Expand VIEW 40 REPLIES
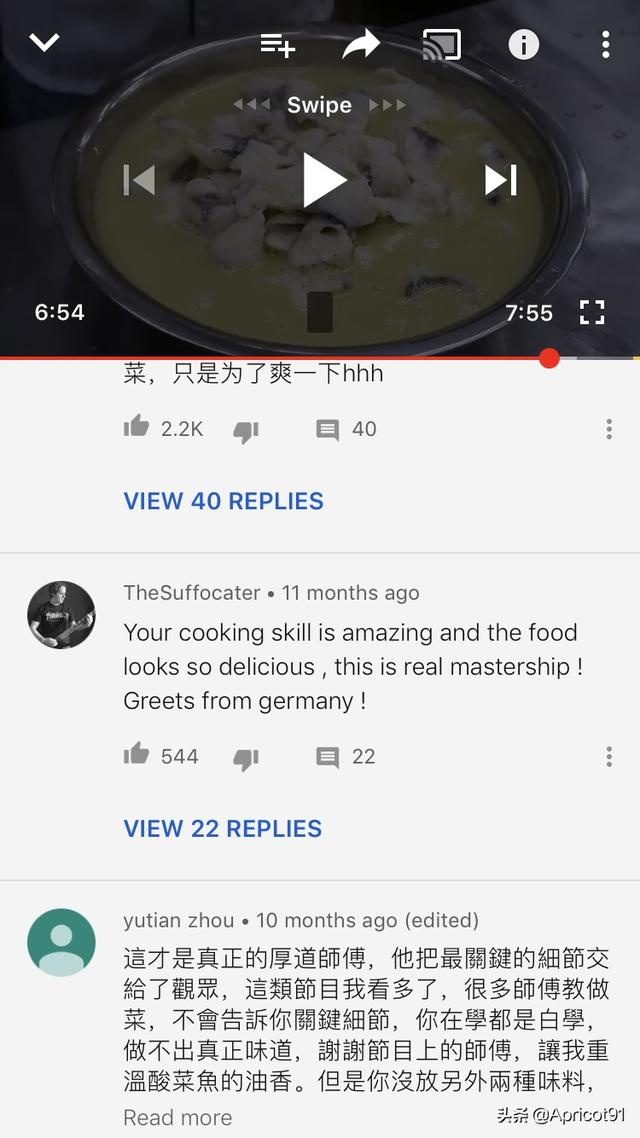Viewport: 640px width, 1138px height. point(223,501)
